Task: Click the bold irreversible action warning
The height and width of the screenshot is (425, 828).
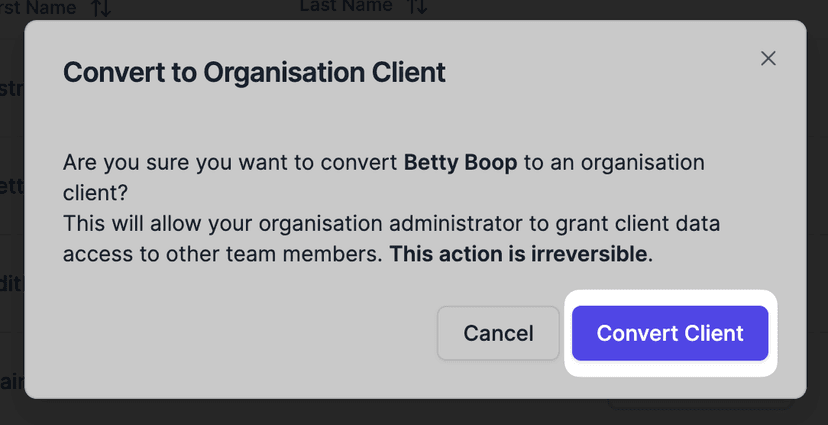Action: [x=520, y=254]
